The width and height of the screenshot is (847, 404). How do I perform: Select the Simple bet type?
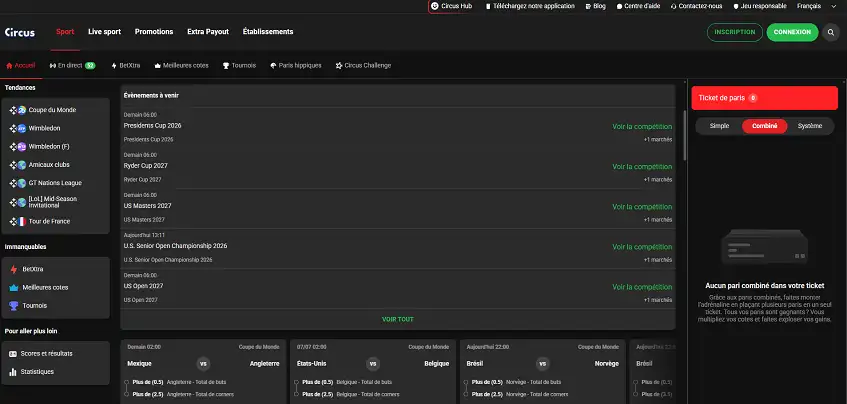719,126
